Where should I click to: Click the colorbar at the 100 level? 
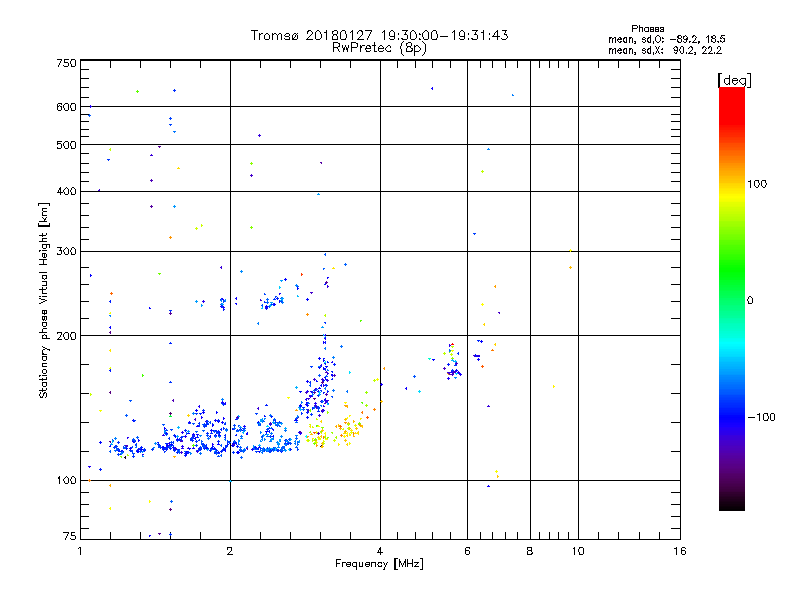(x=732, y=184)
